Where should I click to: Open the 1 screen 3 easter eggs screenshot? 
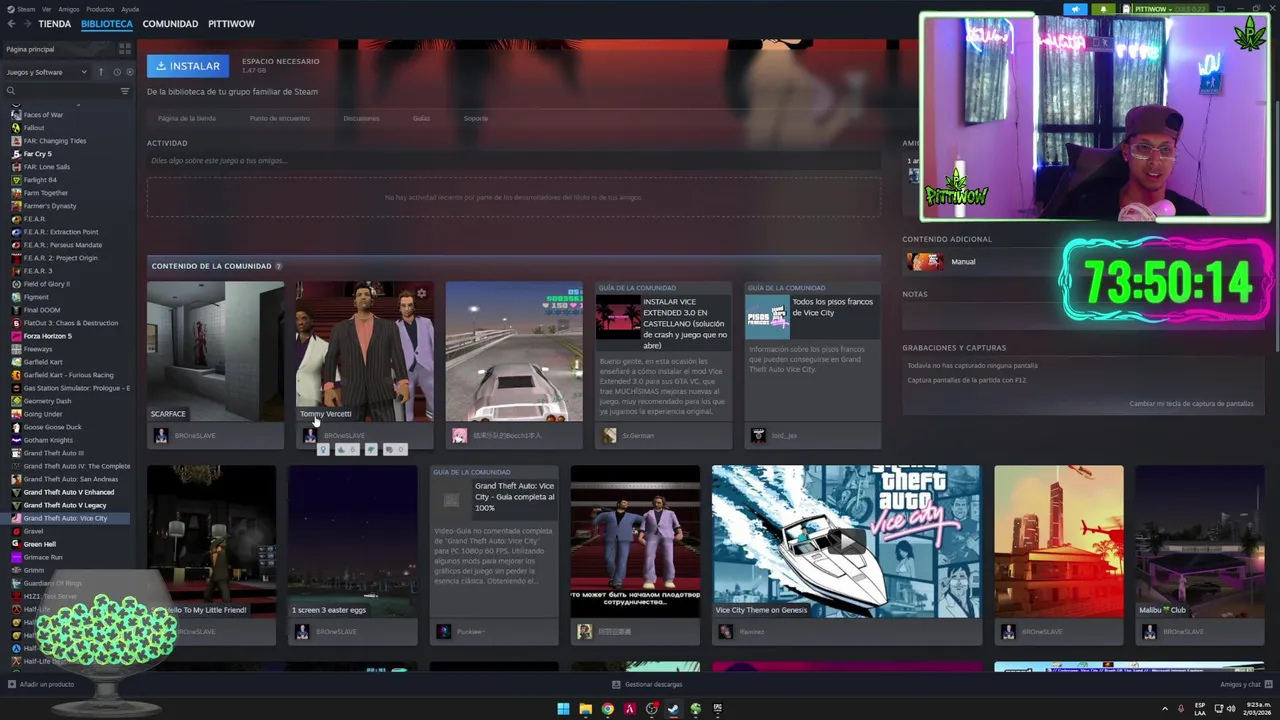[352, 541]
